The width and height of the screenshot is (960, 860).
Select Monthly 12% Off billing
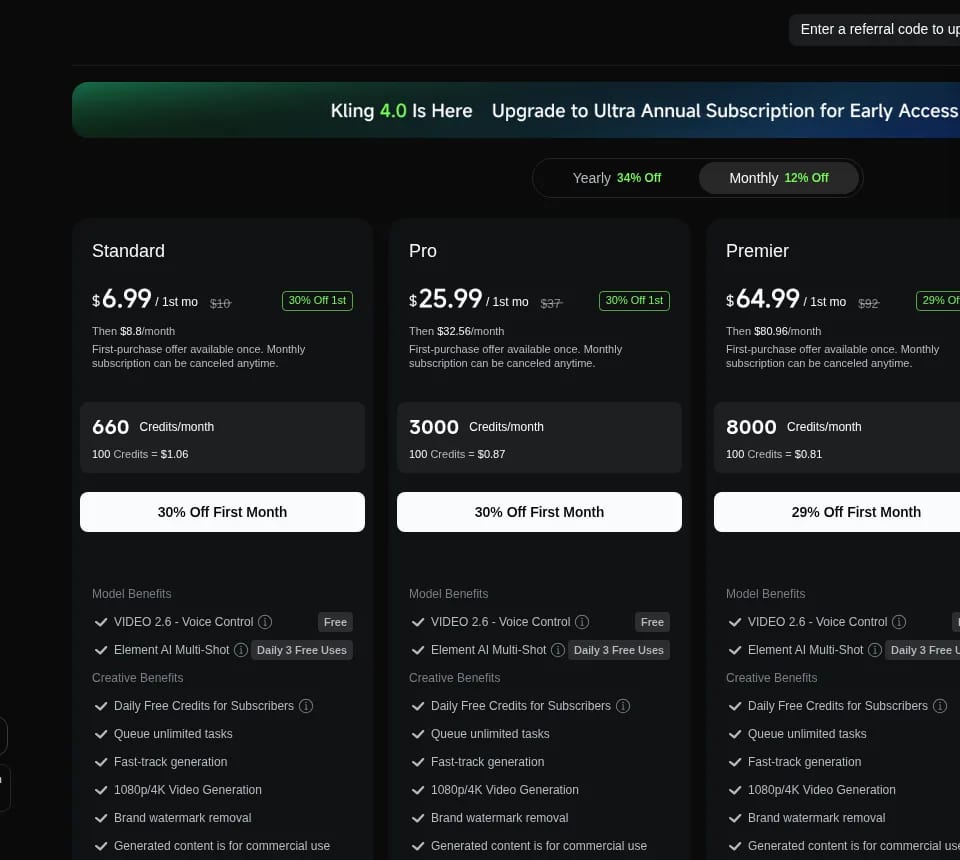point(779,178)
